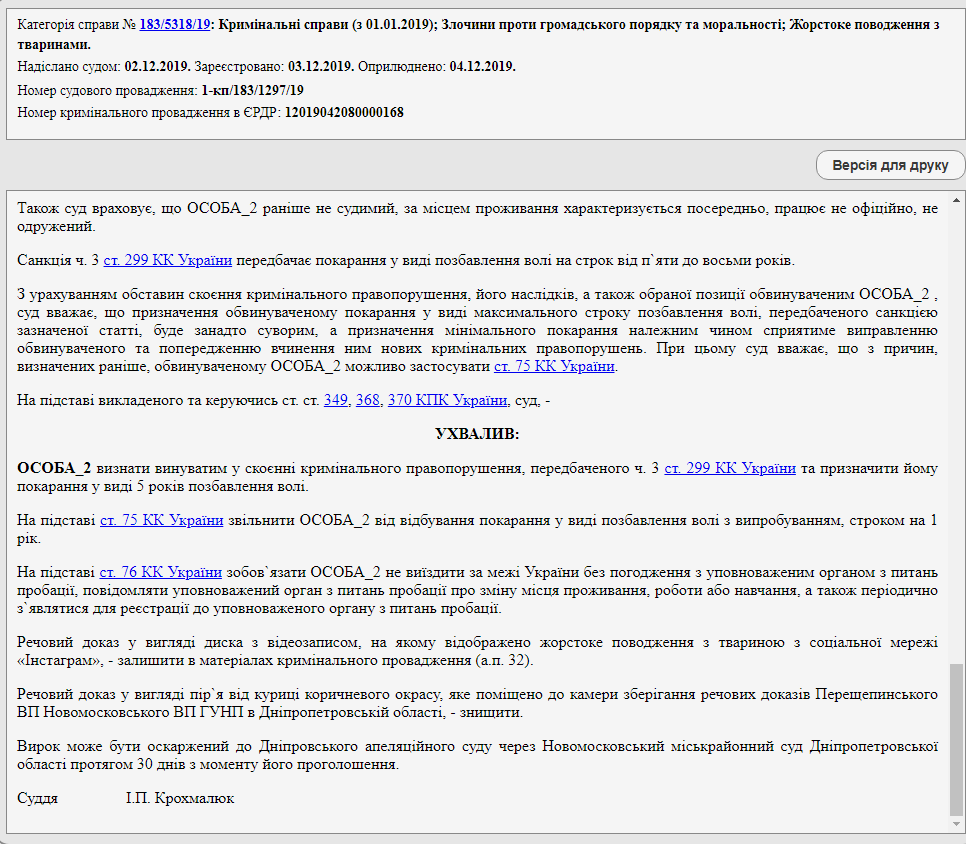This screenshot has width=966, height=844.
Task: Follow the article 349 link
Action: click(336, 400)
